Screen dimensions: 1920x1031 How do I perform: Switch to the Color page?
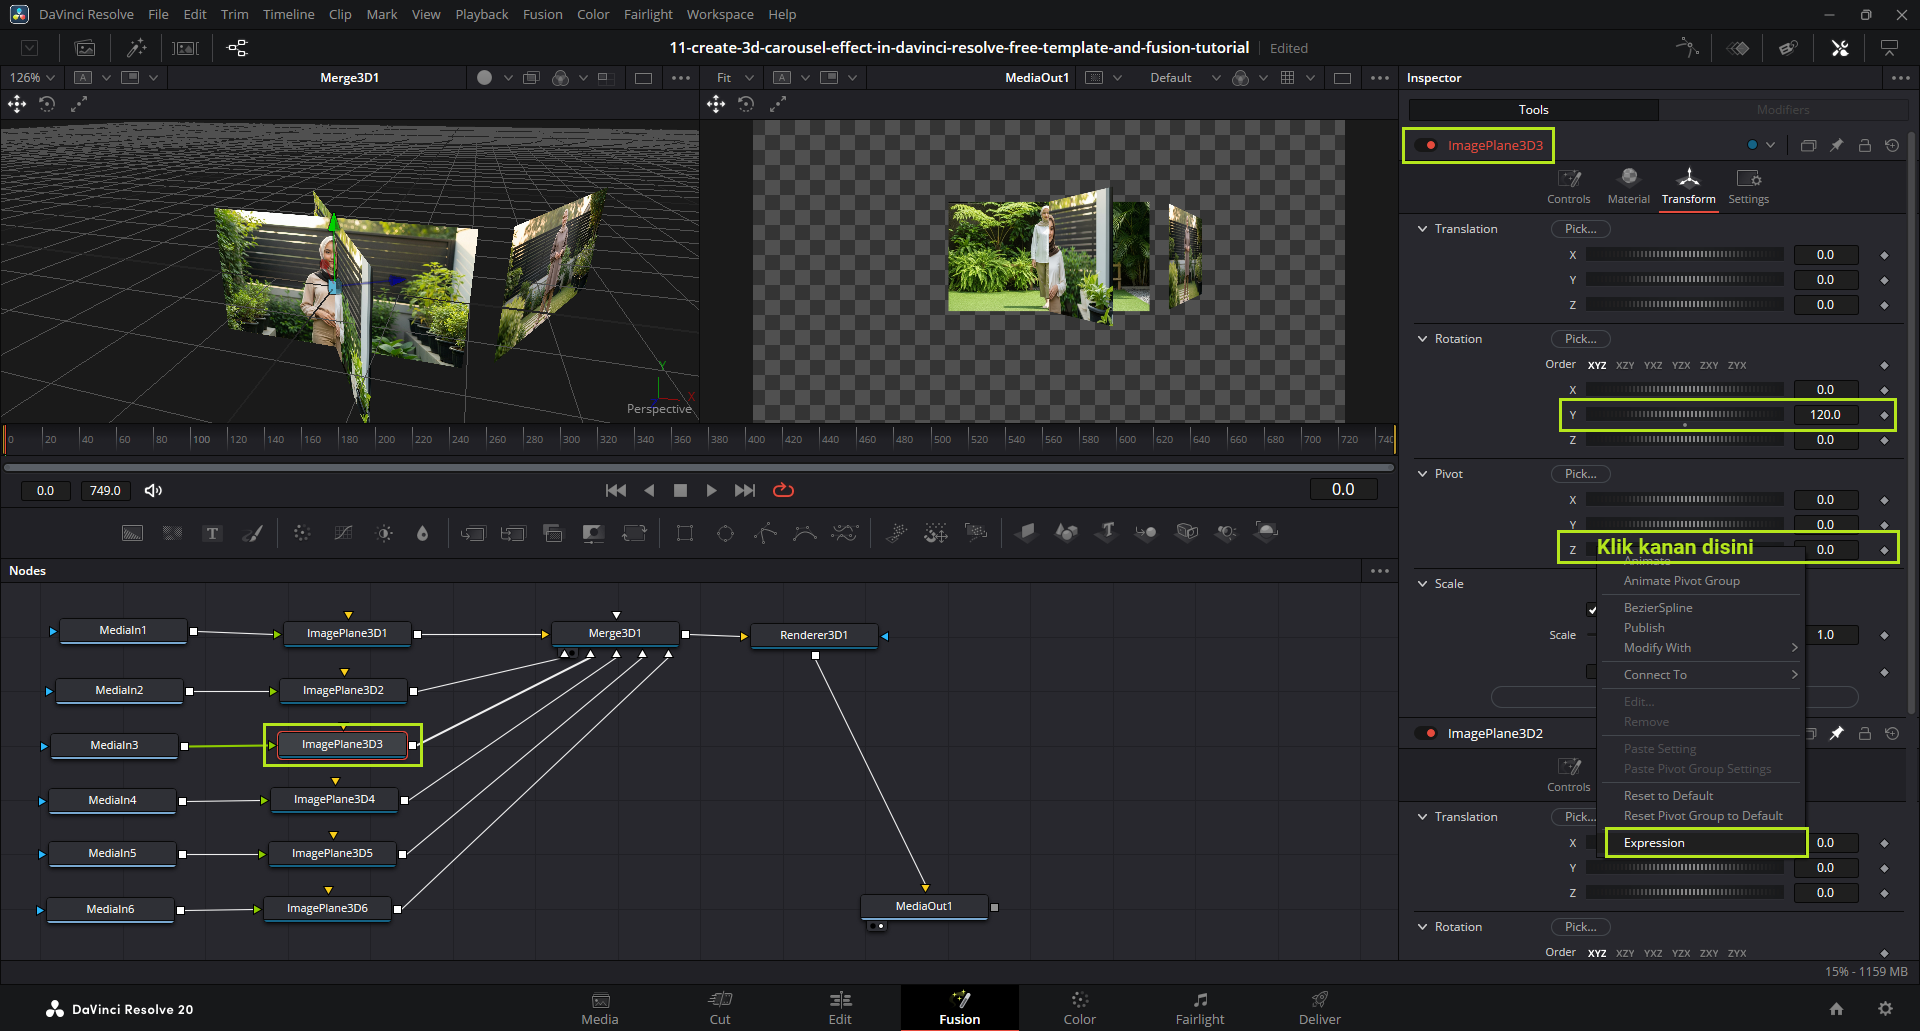(1079, 1008)
